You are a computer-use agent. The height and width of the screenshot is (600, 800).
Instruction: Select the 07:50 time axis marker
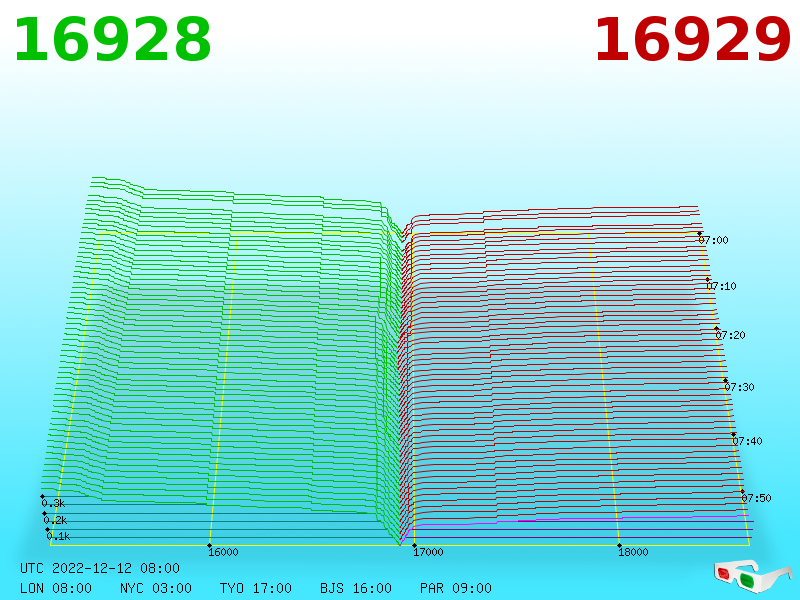pos(756,498)
